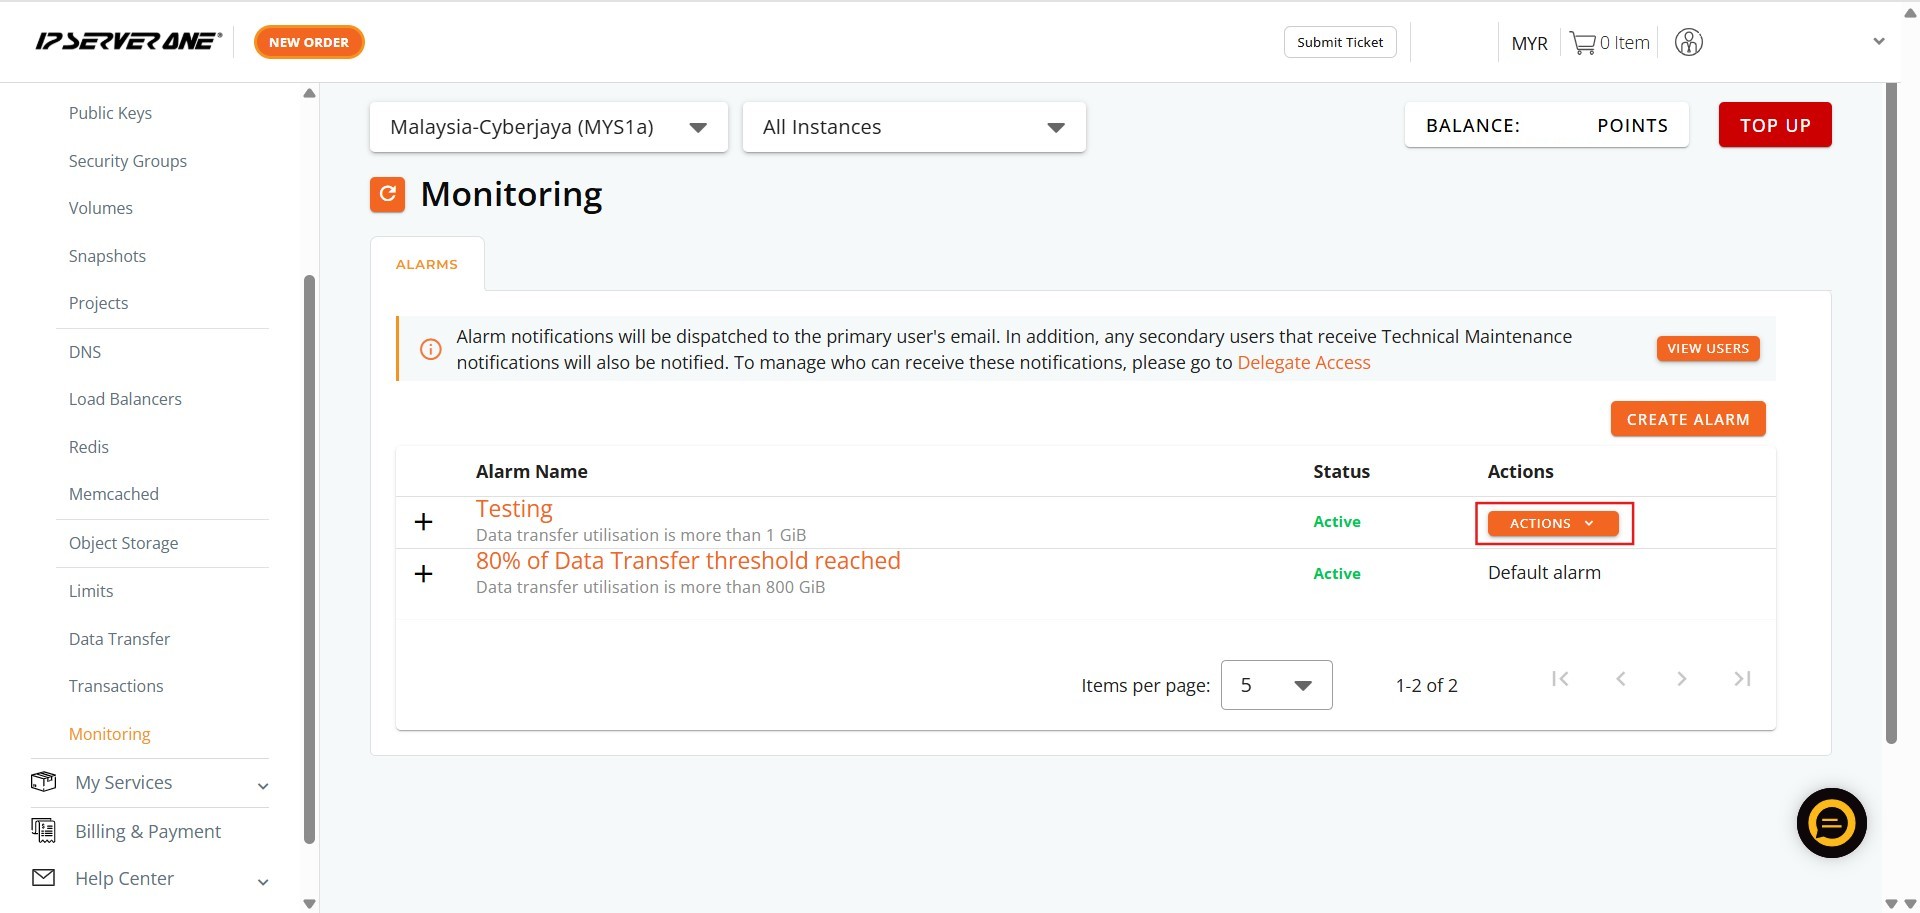Viewport: 1920px width, 913px height.
Task: Open Object Storage in sidebar
Action: tap(123, 543)
